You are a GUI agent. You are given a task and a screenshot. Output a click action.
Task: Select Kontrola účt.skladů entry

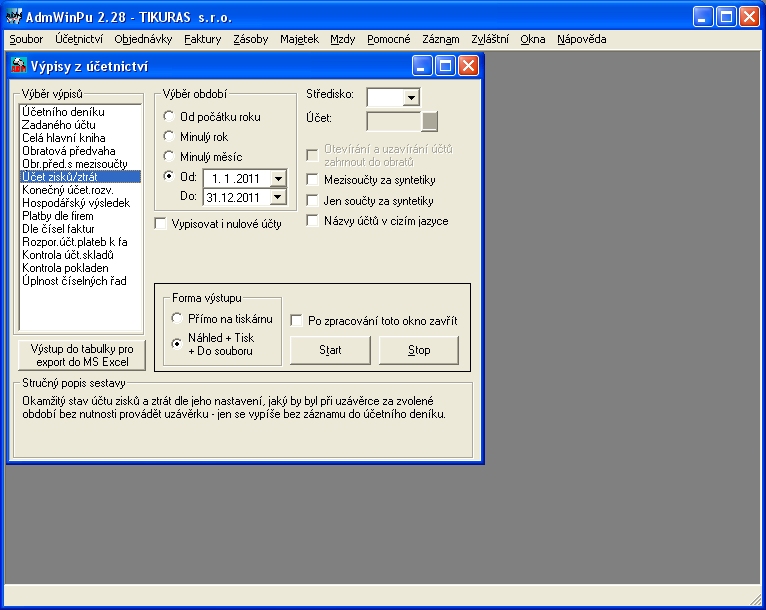coord(80,255)
